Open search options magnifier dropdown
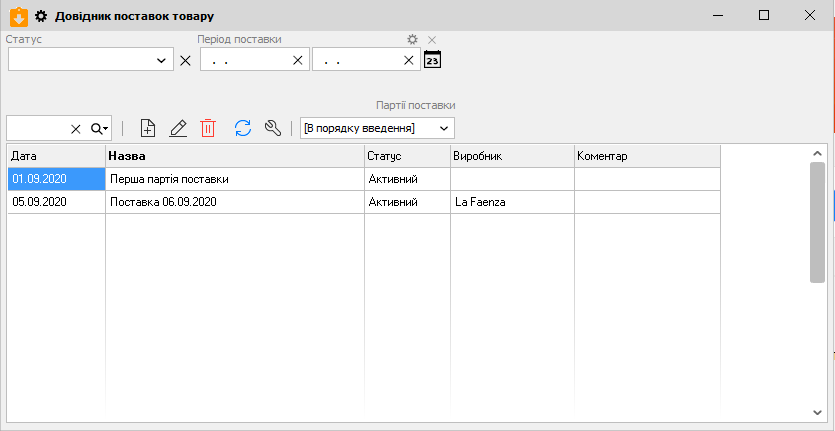Viewport: 835px width, 431px height. (x=99, y=129)
